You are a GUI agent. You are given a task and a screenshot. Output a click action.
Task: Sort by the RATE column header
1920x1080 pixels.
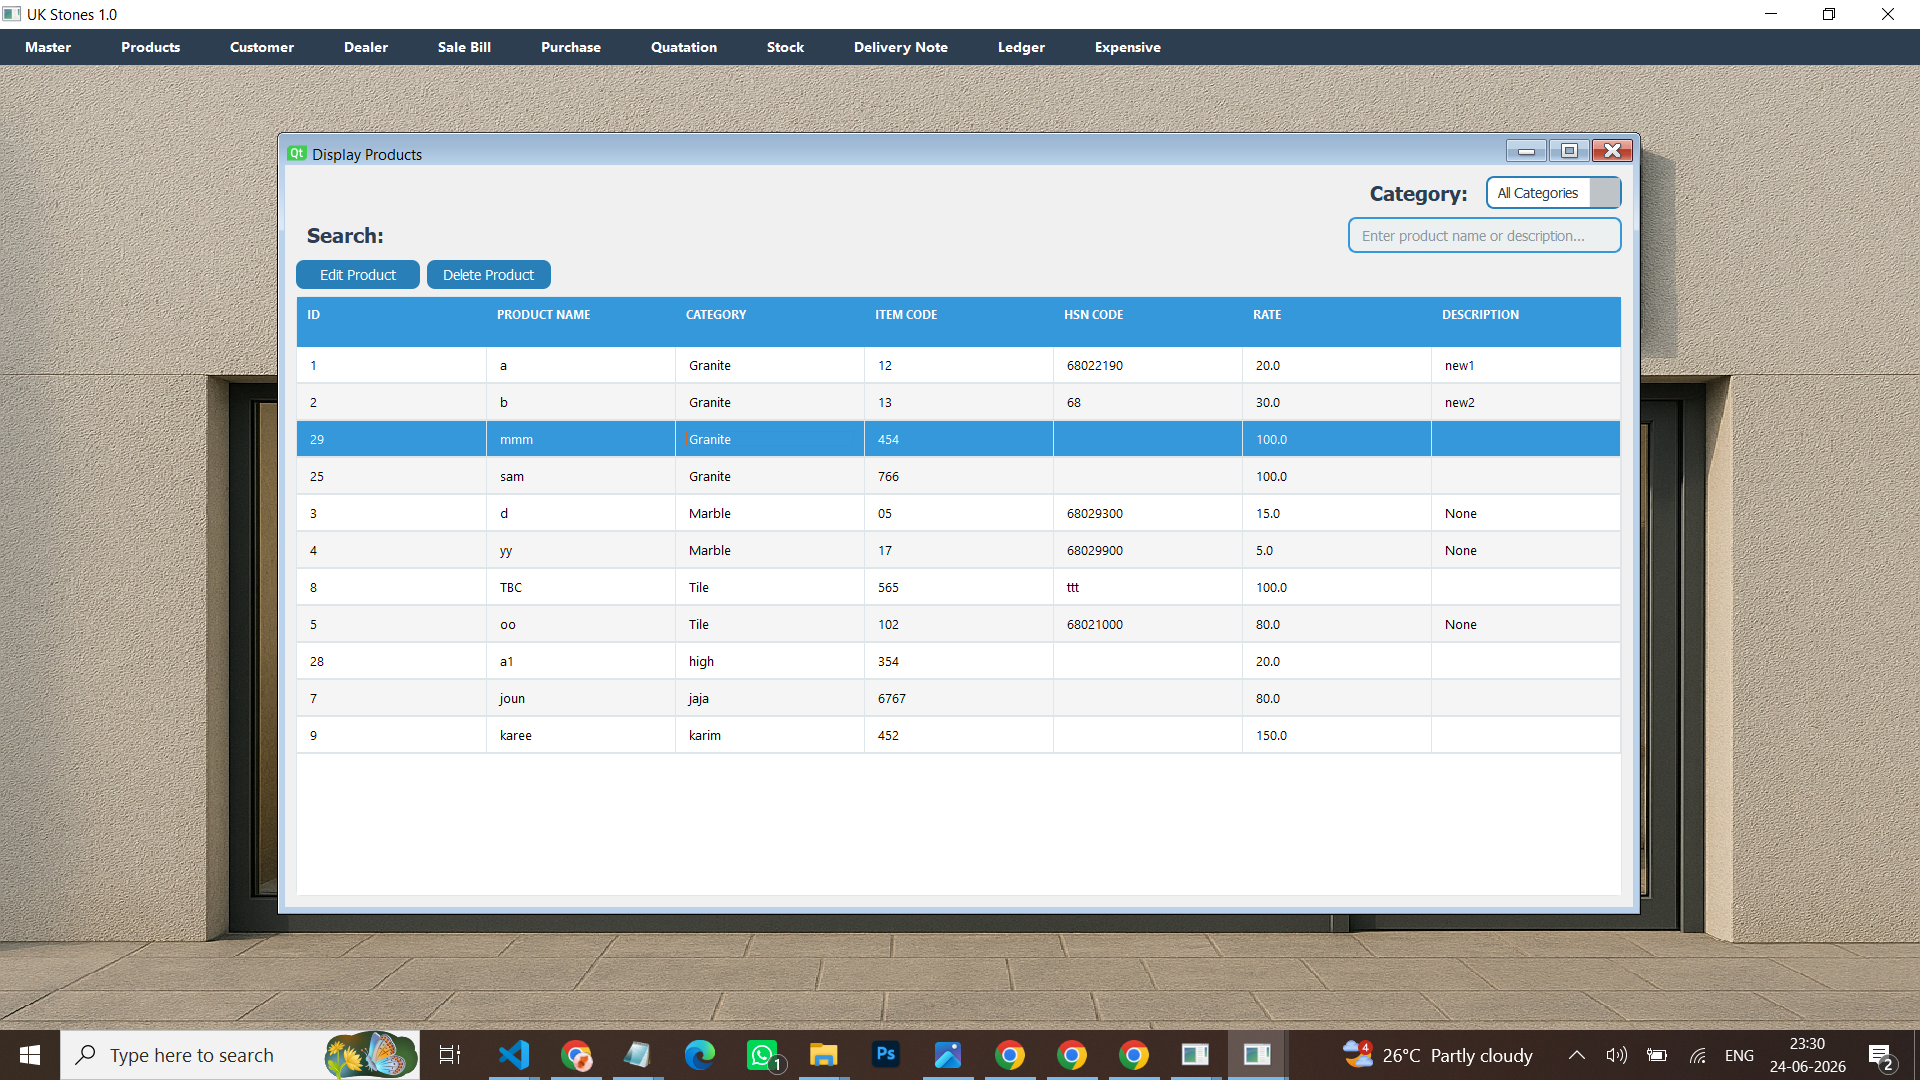[x=1267, y=315]
